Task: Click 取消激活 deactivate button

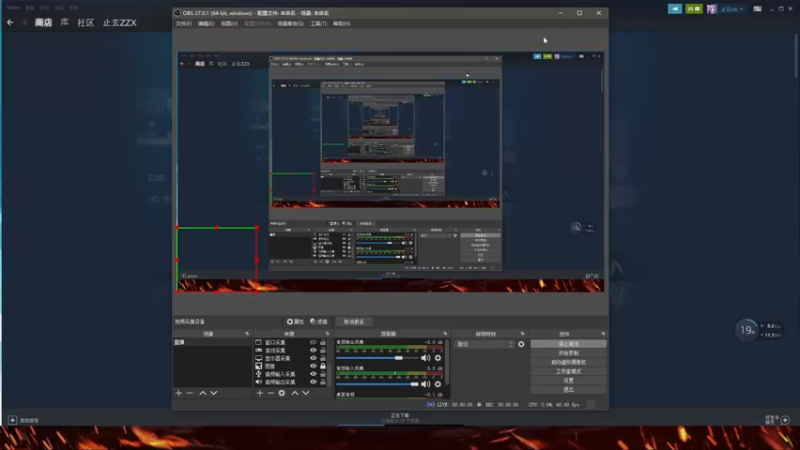Action: pyautogui.click(x=354, y=322)
